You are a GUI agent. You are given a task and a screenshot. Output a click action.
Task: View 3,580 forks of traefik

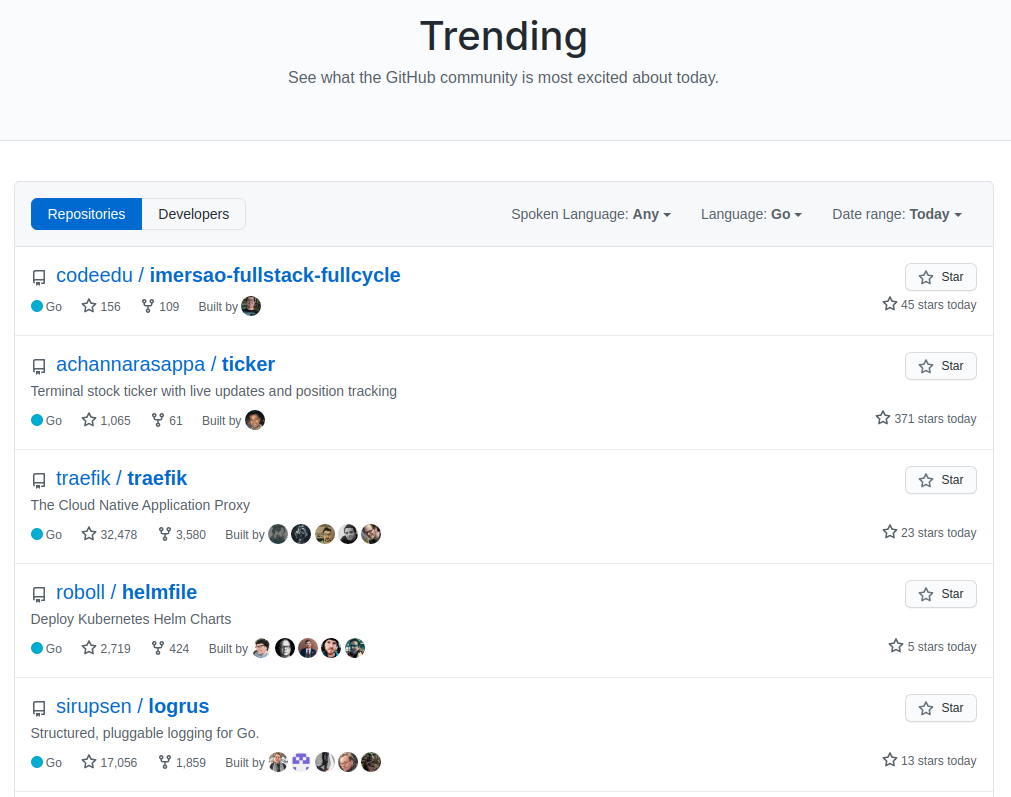[x=182, y=535]
